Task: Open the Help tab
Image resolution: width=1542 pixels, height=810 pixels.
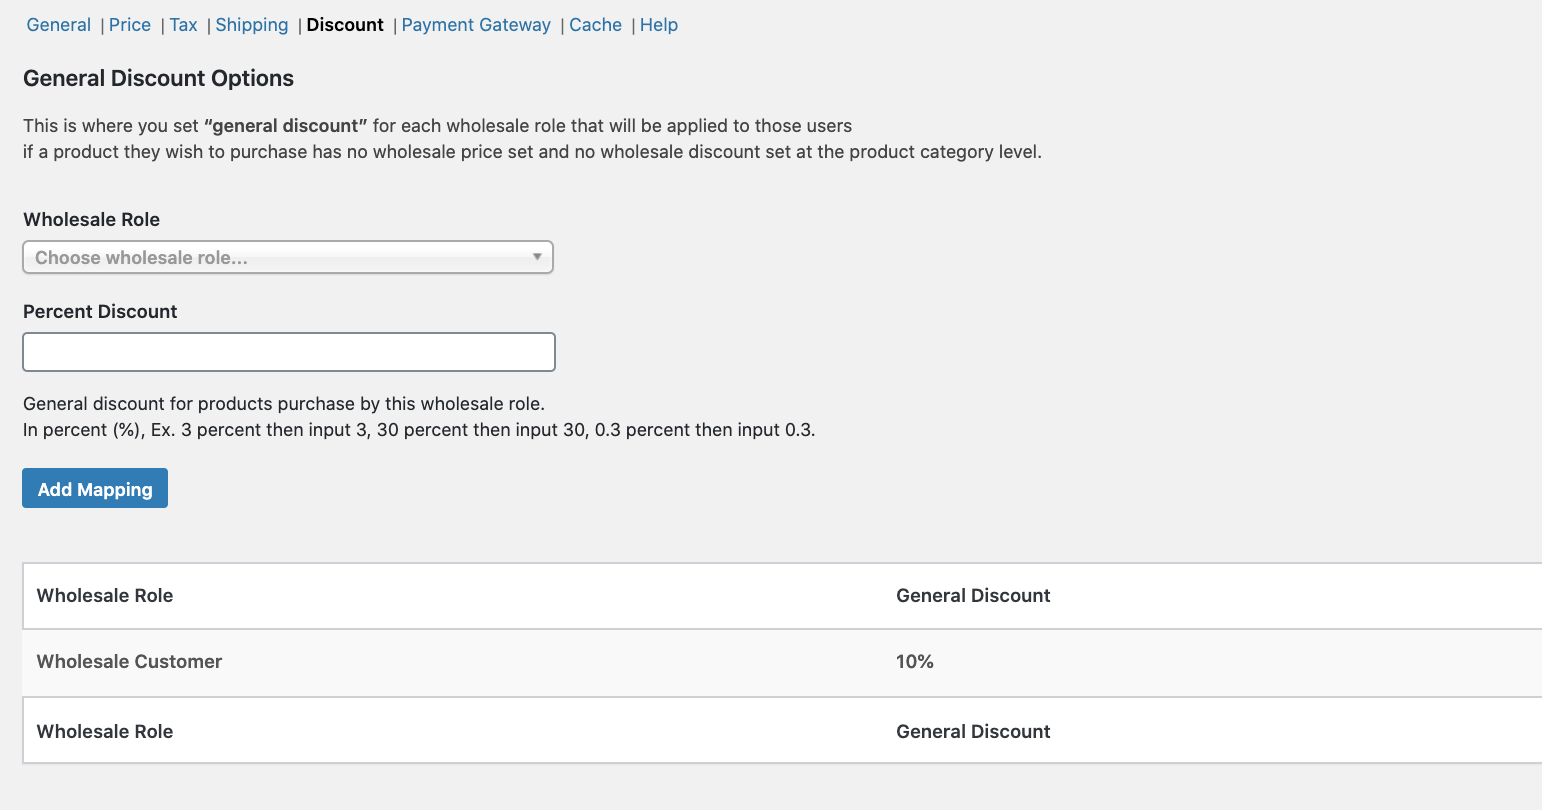Action: point(659,25)
